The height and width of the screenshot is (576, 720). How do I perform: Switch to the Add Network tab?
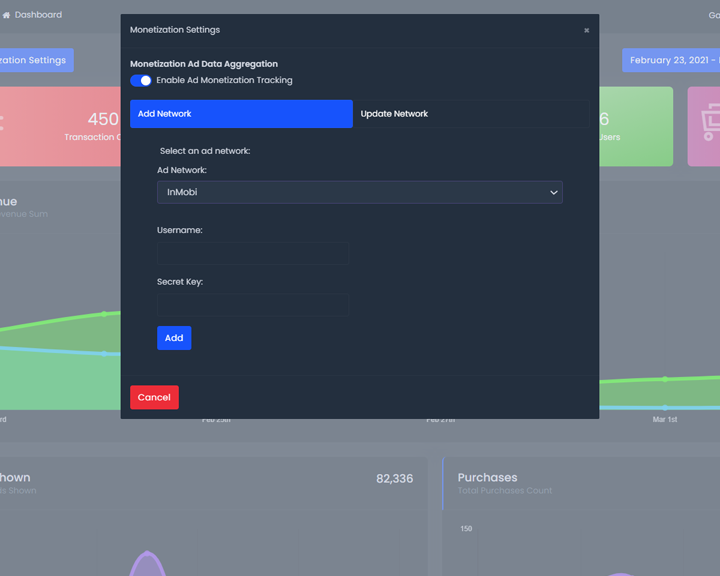[241, 114]
